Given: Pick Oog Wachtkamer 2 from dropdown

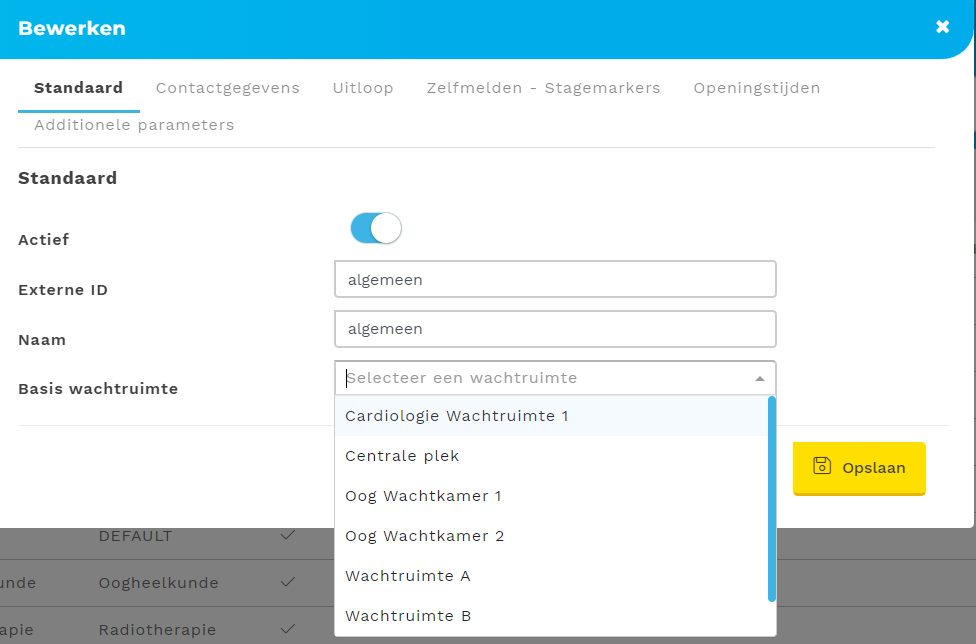Looking at the screenshot, I should (x=424, y=536).
